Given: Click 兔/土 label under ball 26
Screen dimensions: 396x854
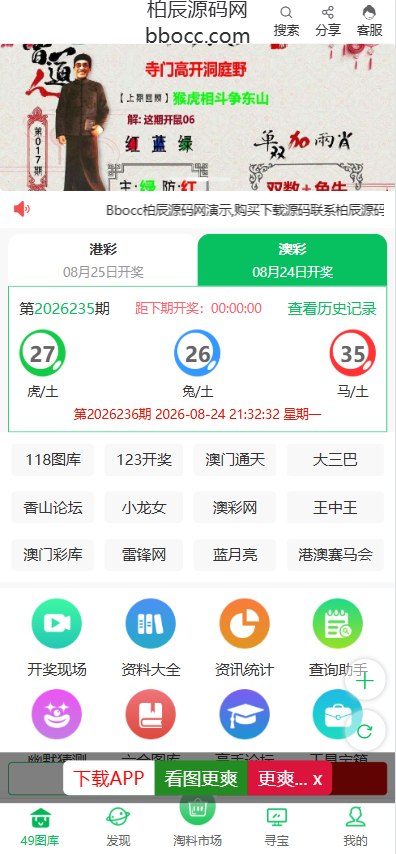Looking at the screenshot, I should click(197, 391).
